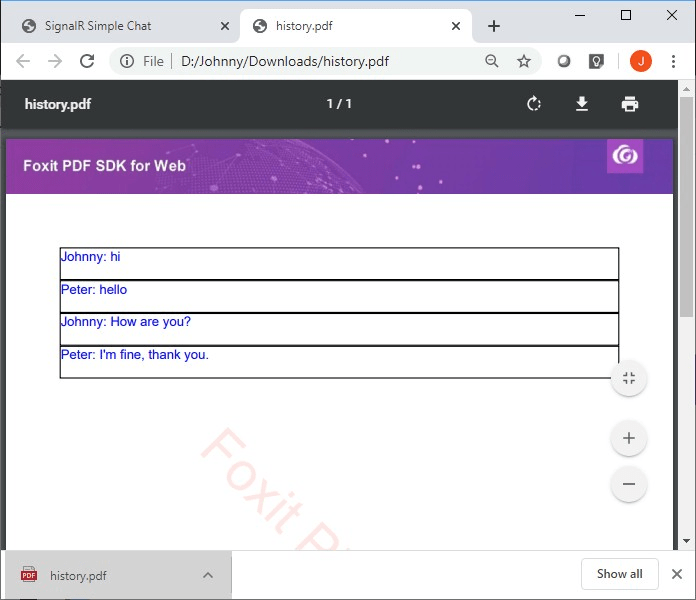Open a new browser tab

pos(494,26)
